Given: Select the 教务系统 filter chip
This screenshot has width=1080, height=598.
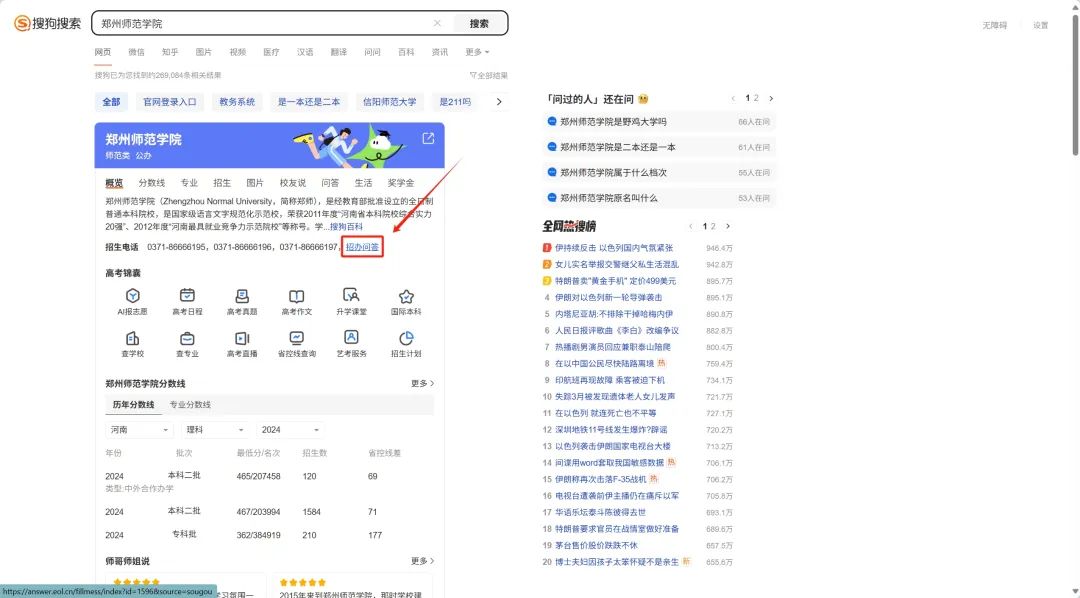Looking at the screenshot, I should pos(237,101).
